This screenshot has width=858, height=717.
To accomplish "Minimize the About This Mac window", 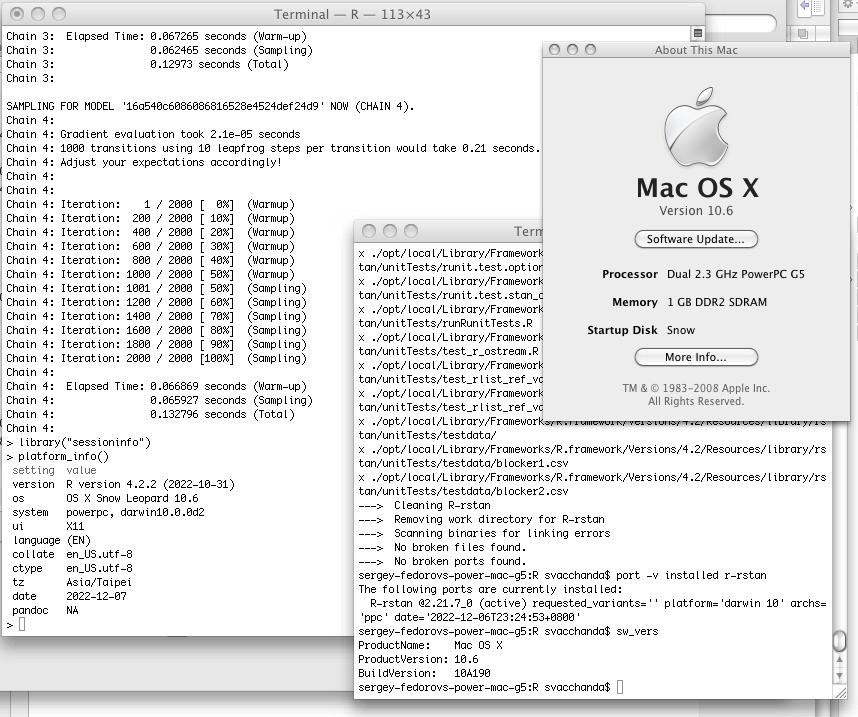I will [x=572, y=50].
